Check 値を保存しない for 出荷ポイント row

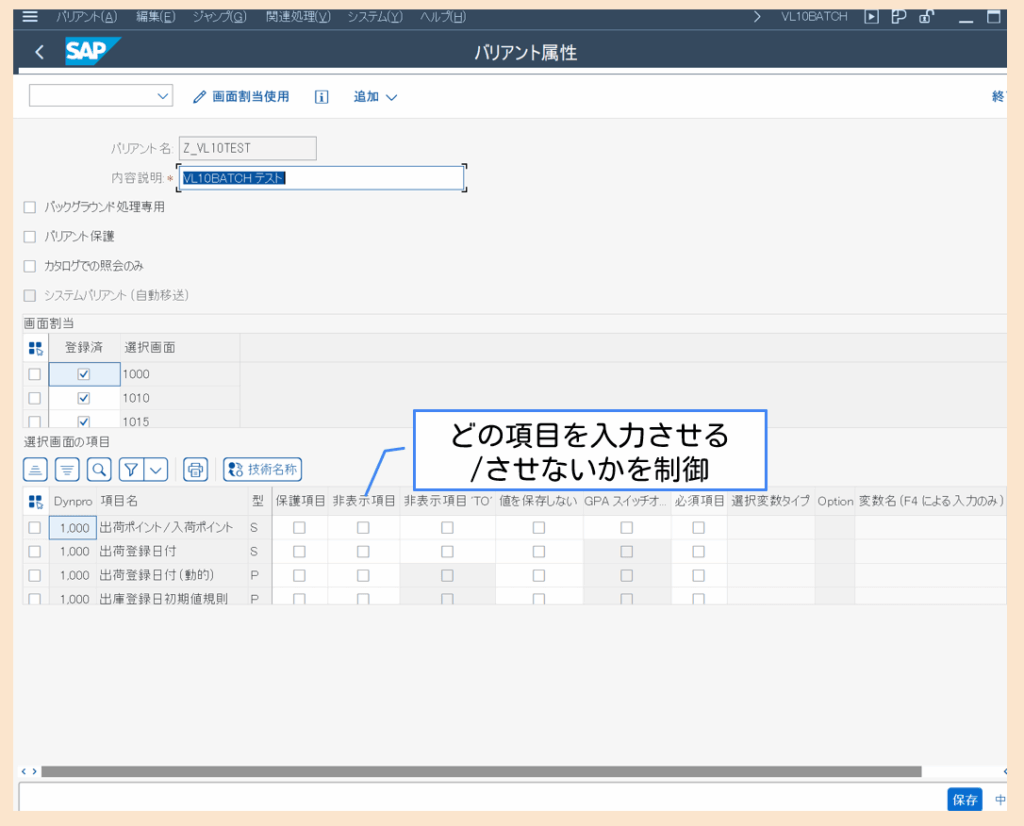point(539,528)
